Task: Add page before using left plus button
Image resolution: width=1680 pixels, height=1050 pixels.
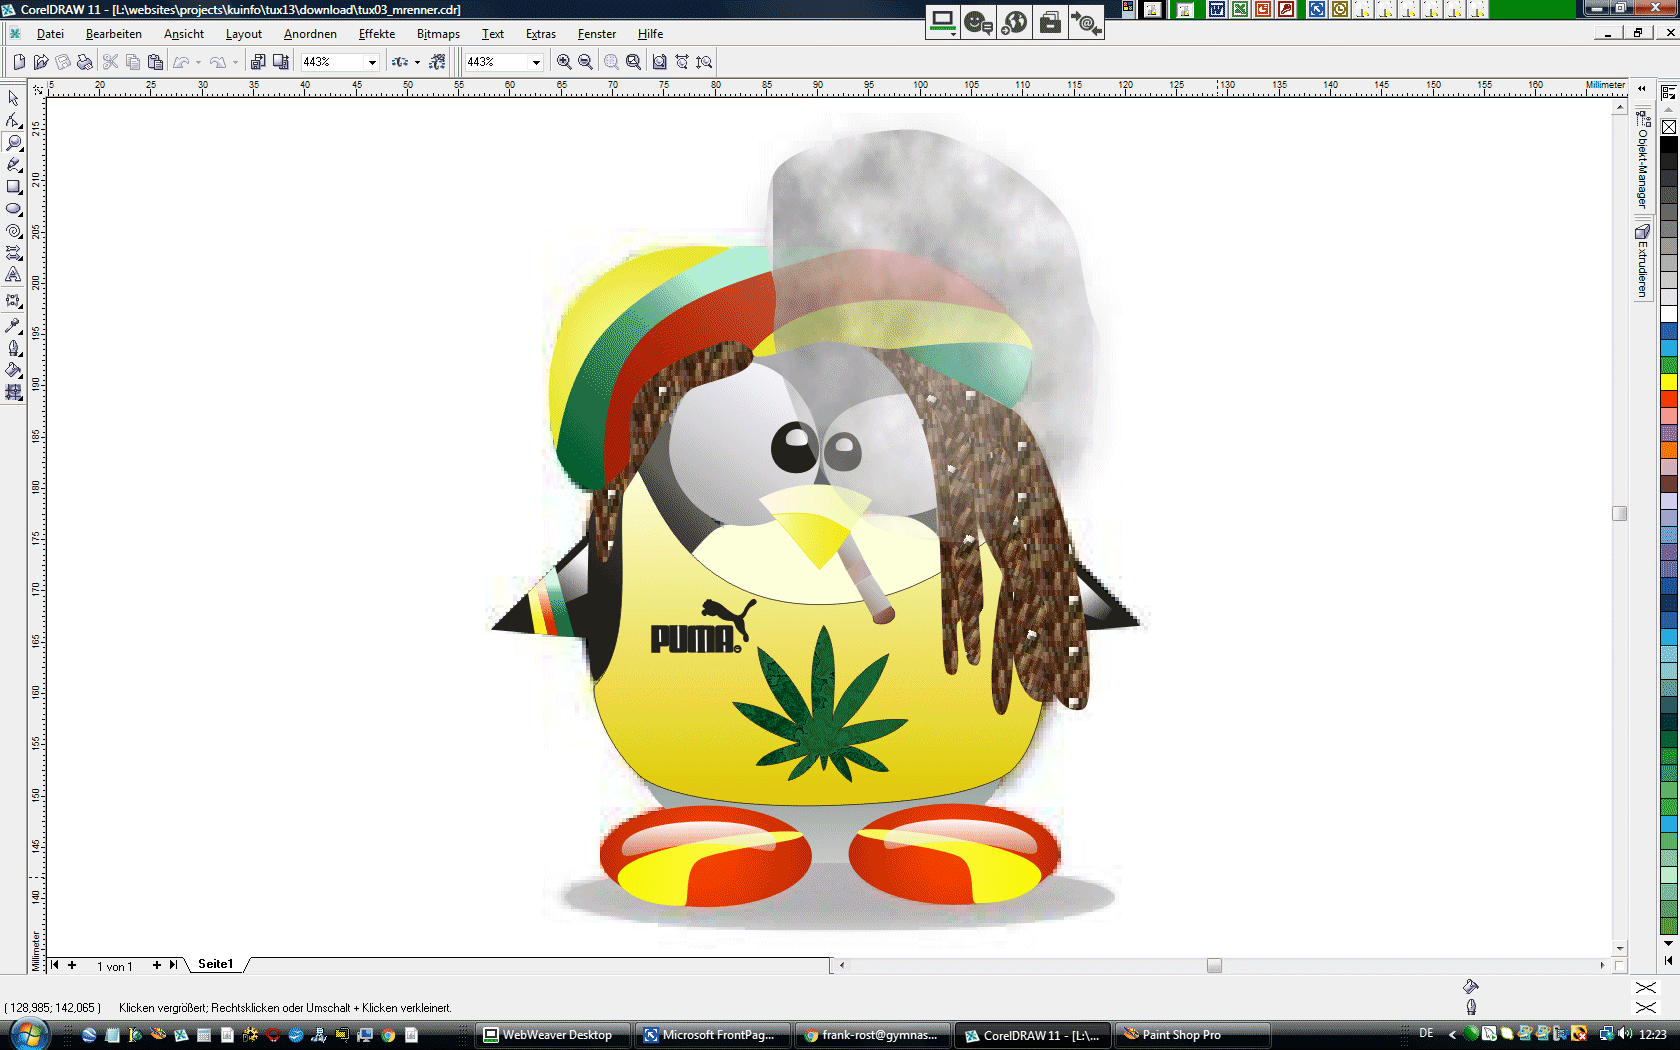Action: pos(72,965)
